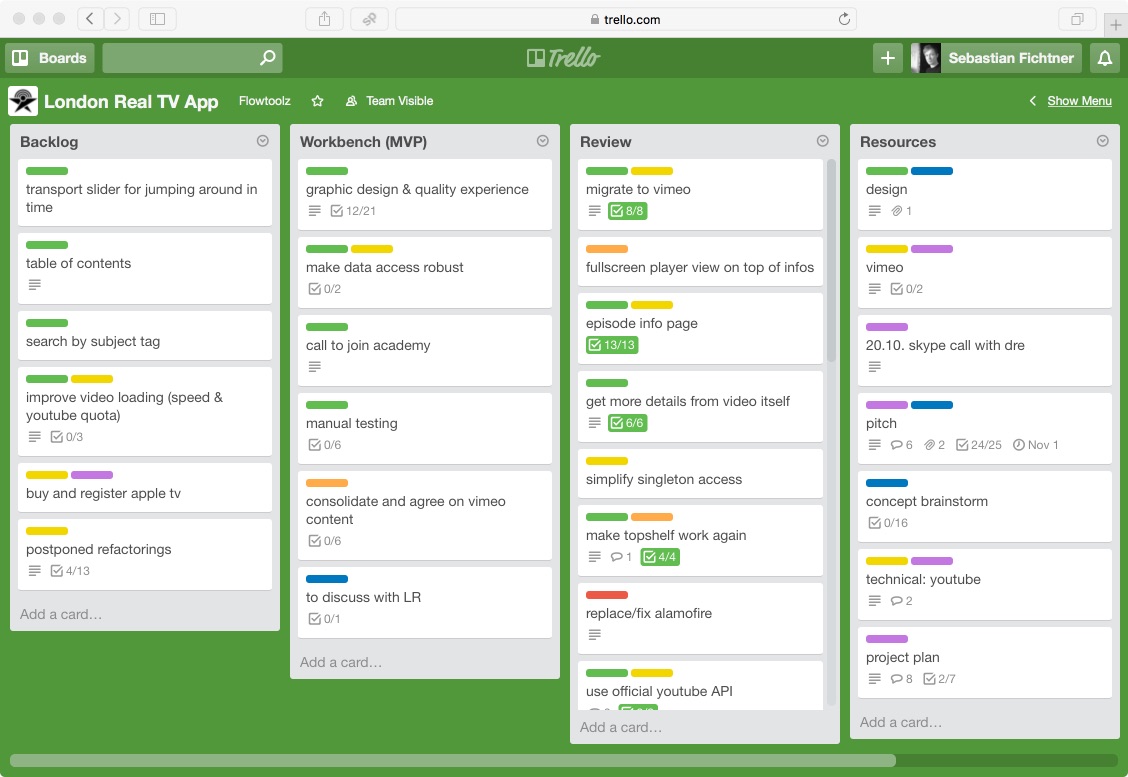Click Add a card in Backlog
Image resolution: width=1128 pixels, height=777 pixels.
(x=61, y=614)
